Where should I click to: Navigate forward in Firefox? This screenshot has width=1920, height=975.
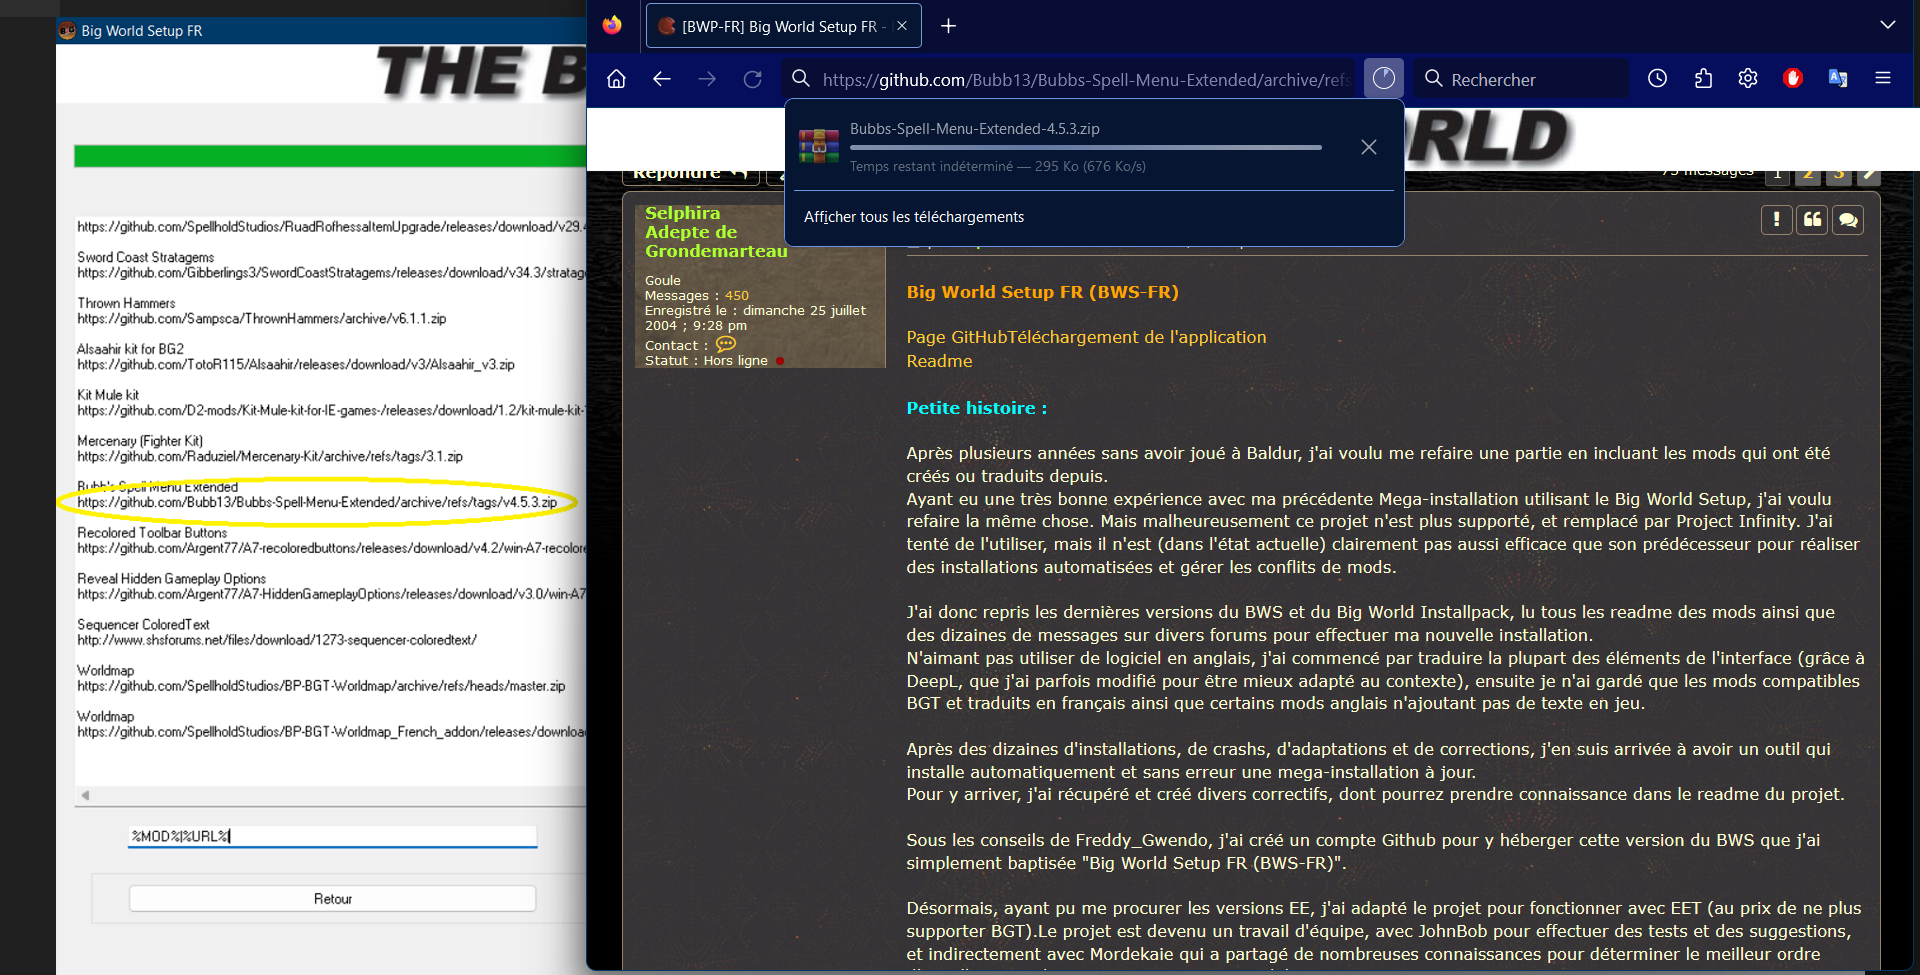pos(707,78)
